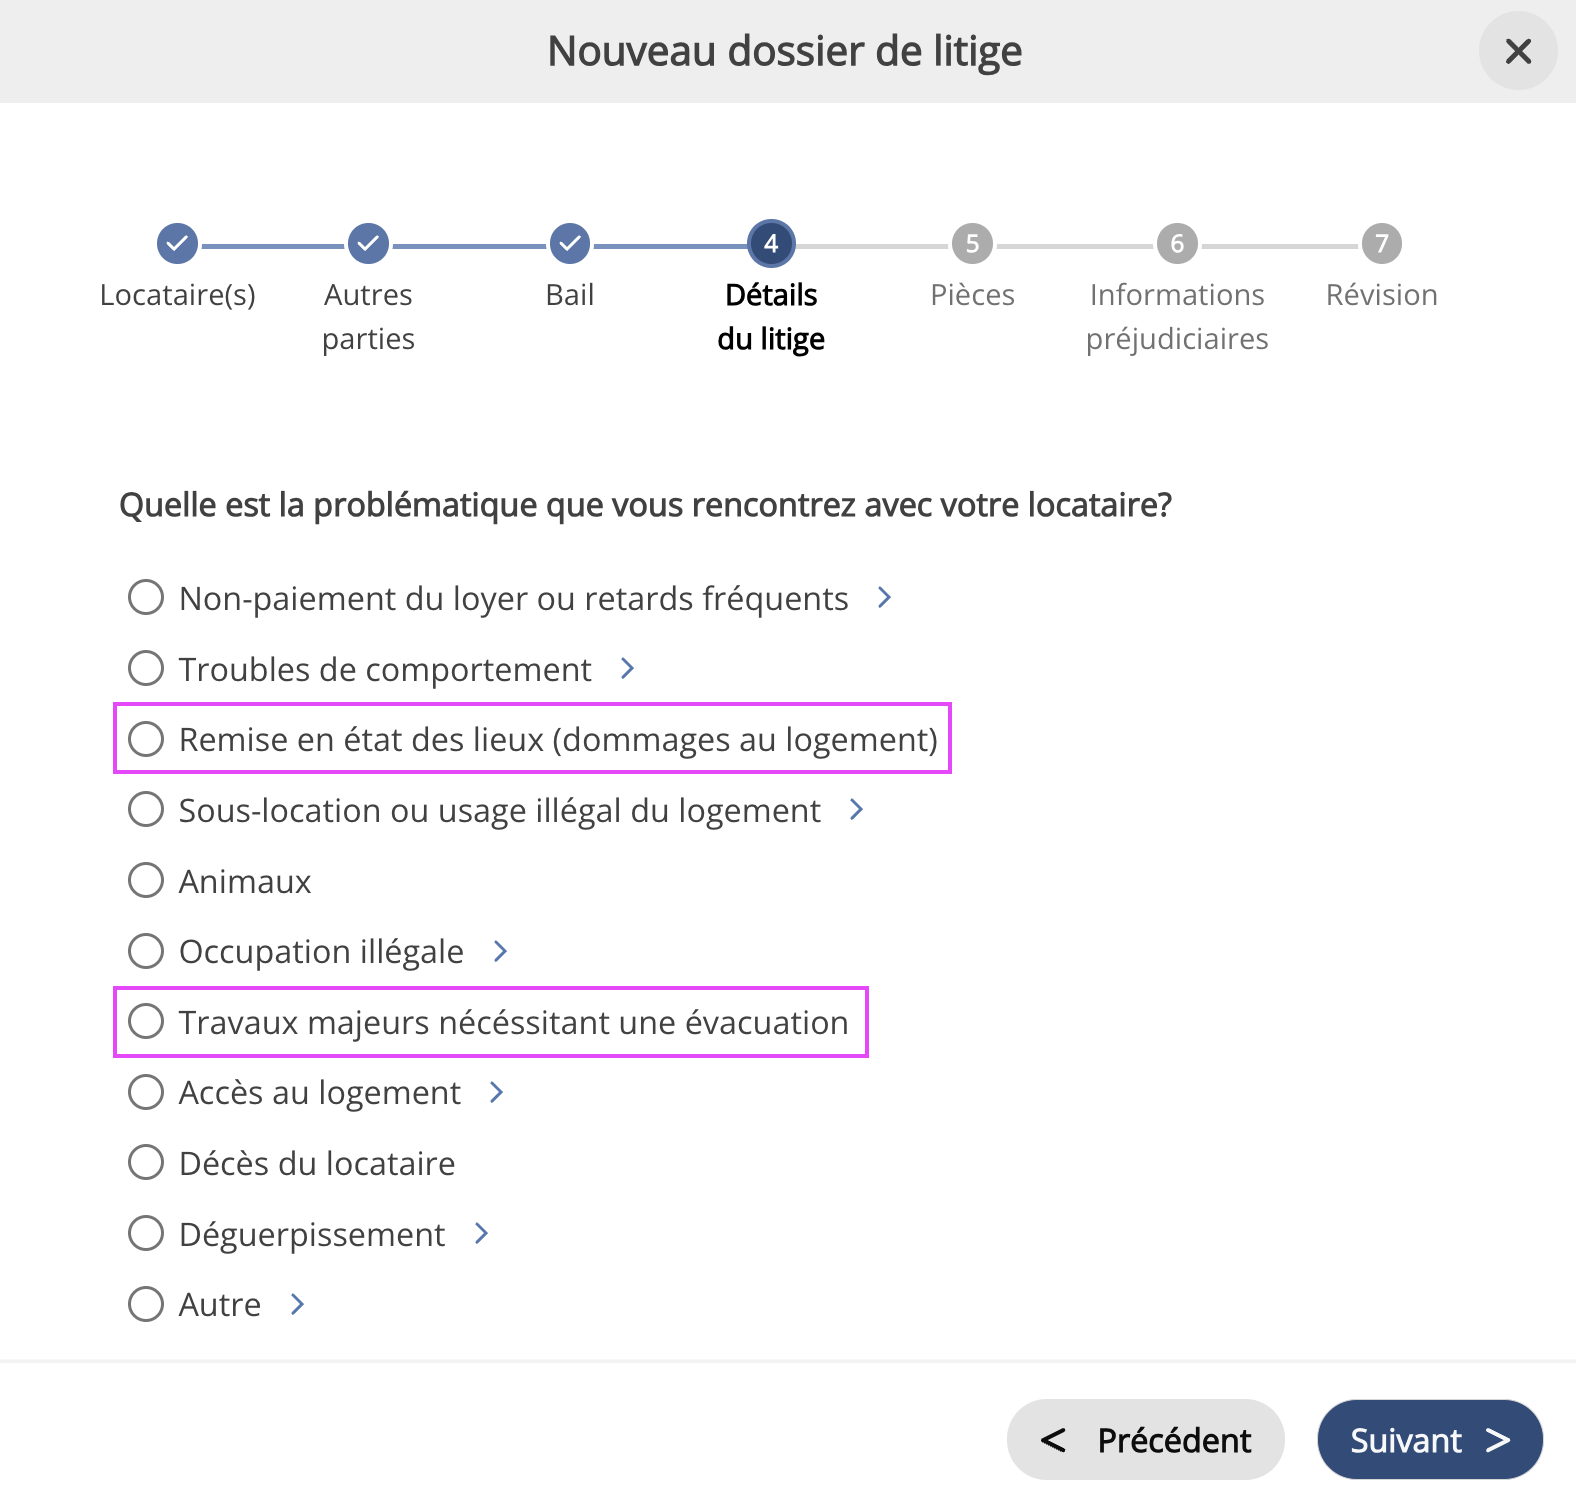Expand chevron next to Troubles de comportement

coord(627,668)
